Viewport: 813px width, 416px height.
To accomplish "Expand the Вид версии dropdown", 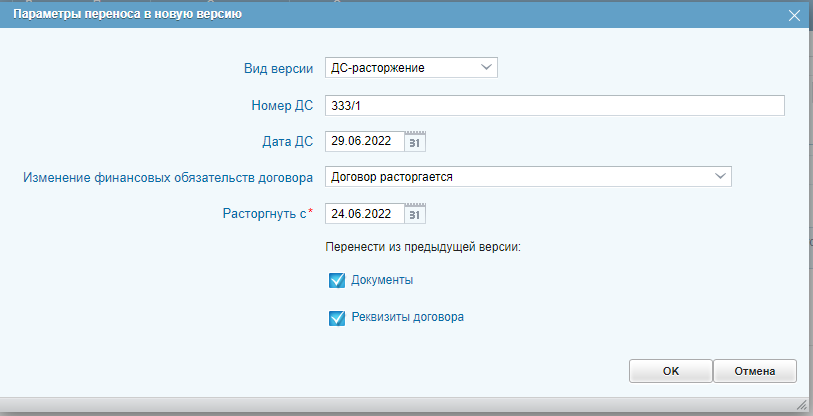I will [x=486, y=68].
